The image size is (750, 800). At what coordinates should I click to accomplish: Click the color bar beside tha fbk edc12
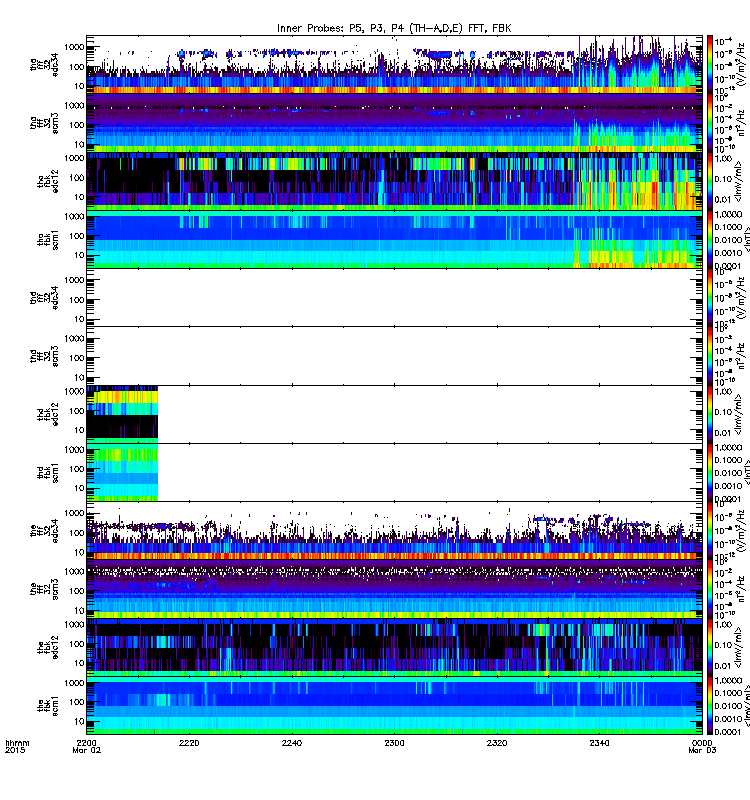[x=710, y=181]
